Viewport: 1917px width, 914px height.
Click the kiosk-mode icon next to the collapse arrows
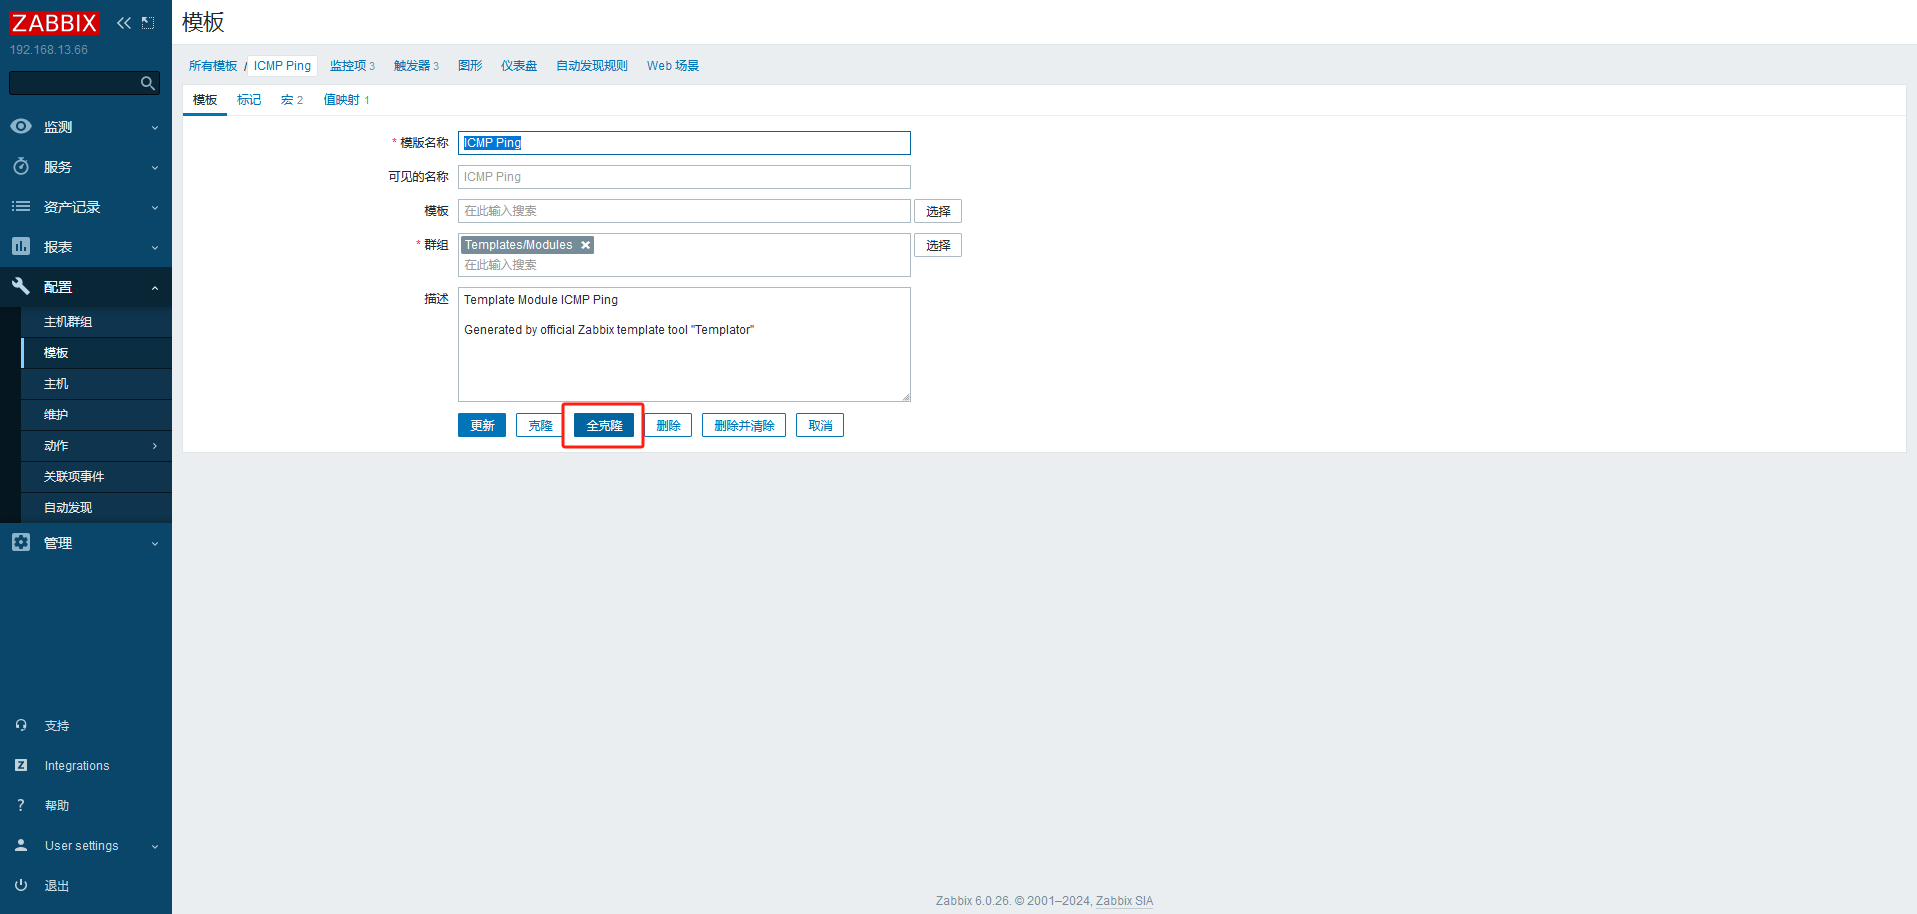[148, 23]
